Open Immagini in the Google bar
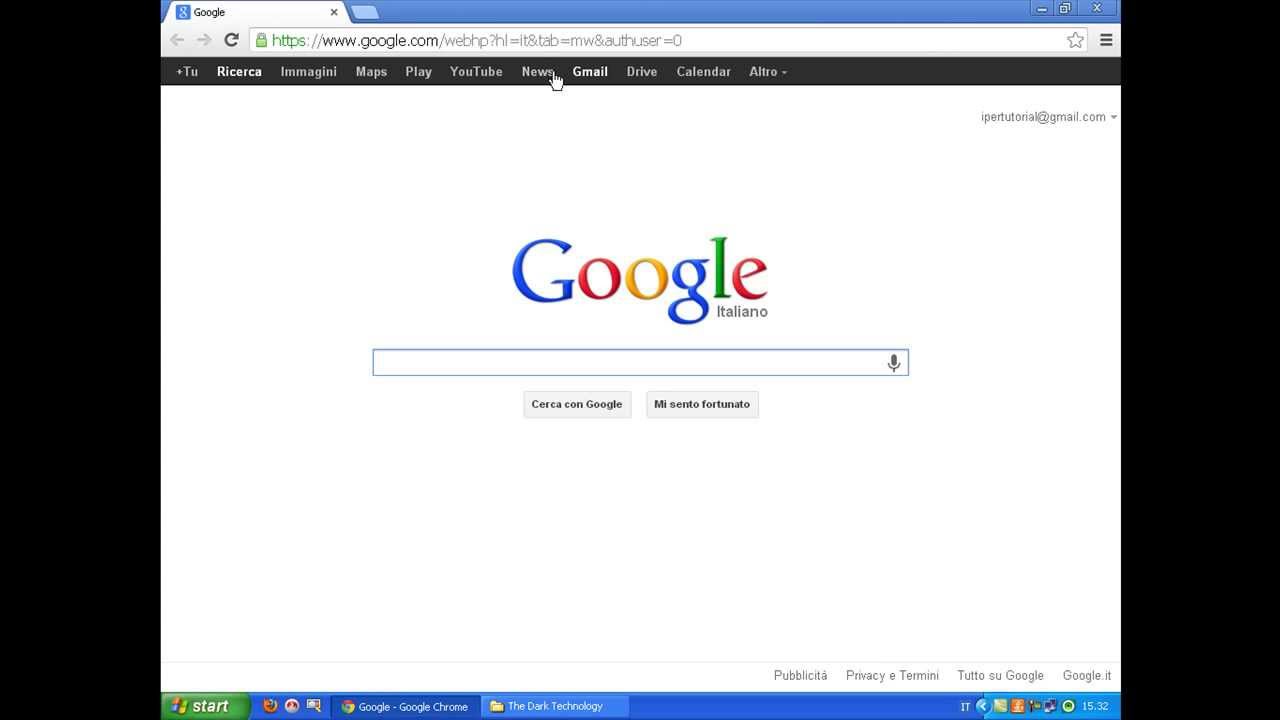This screenshot has width=1280, height=720. click(308, 72)
